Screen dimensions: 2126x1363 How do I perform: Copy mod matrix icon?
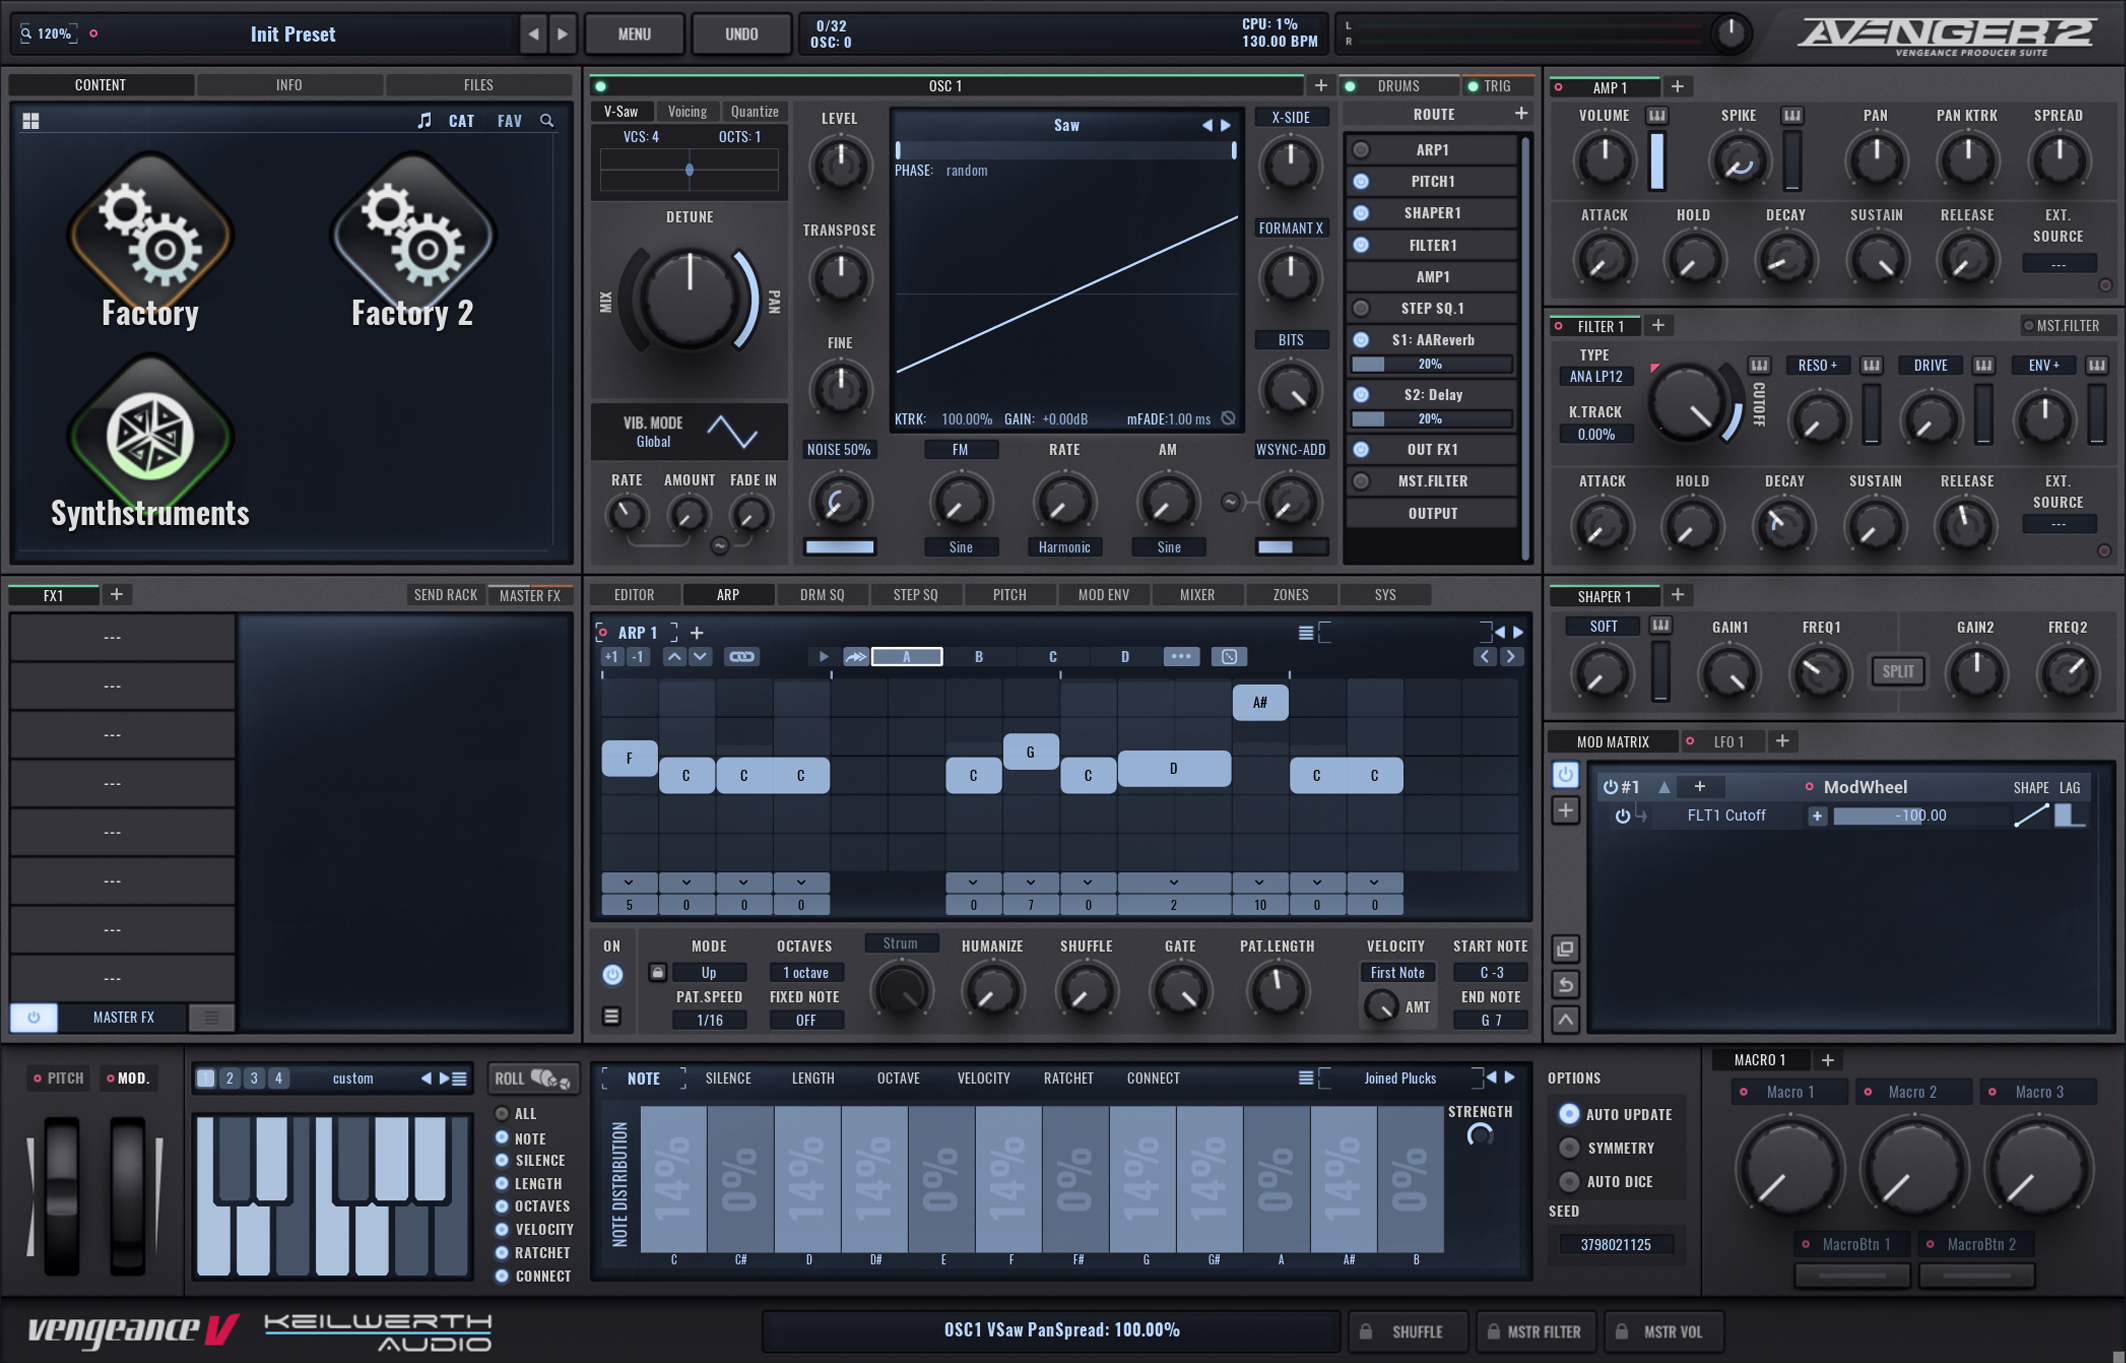pyautogui.click(x=1565, y=949)
